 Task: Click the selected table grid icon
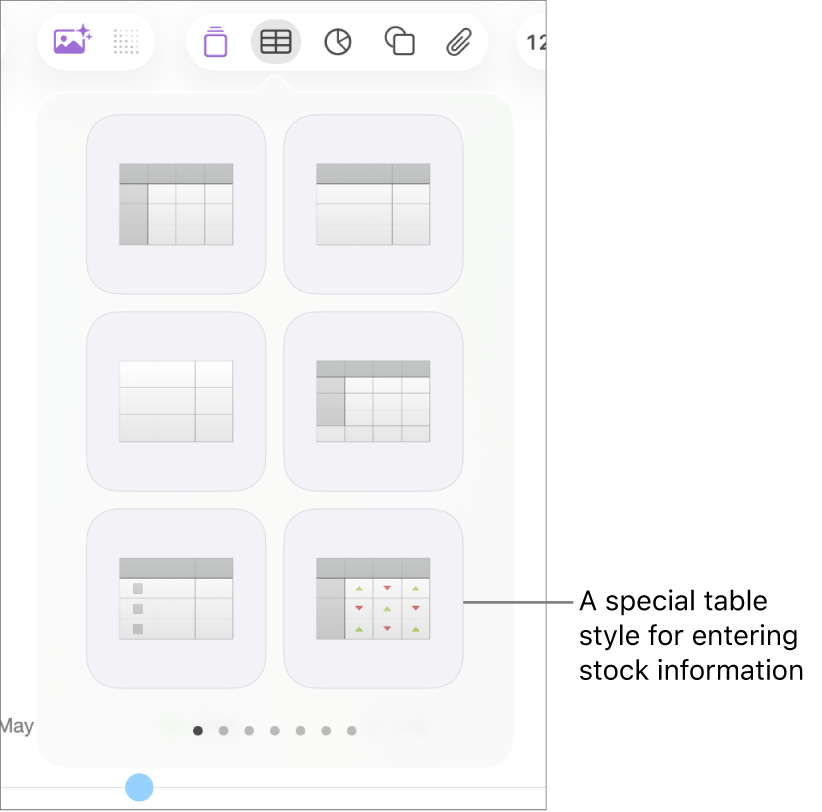click(276, 42)
